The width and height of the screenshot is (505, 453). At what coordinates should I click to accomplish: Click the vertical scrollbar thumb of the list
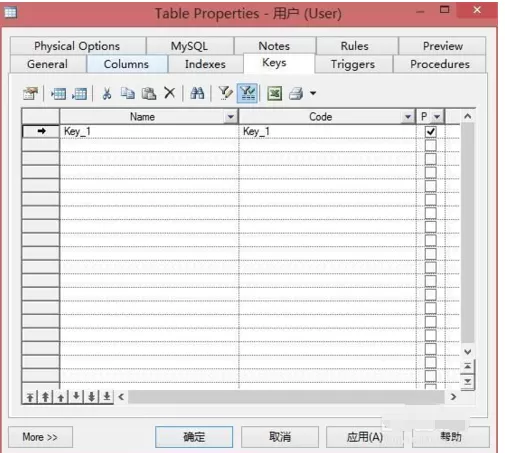pyautogui.click(x=468, y=233)
